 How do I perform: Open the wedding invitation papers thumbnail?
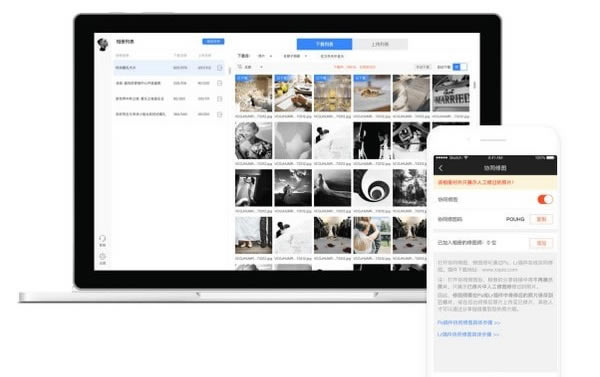pos(411,93)
